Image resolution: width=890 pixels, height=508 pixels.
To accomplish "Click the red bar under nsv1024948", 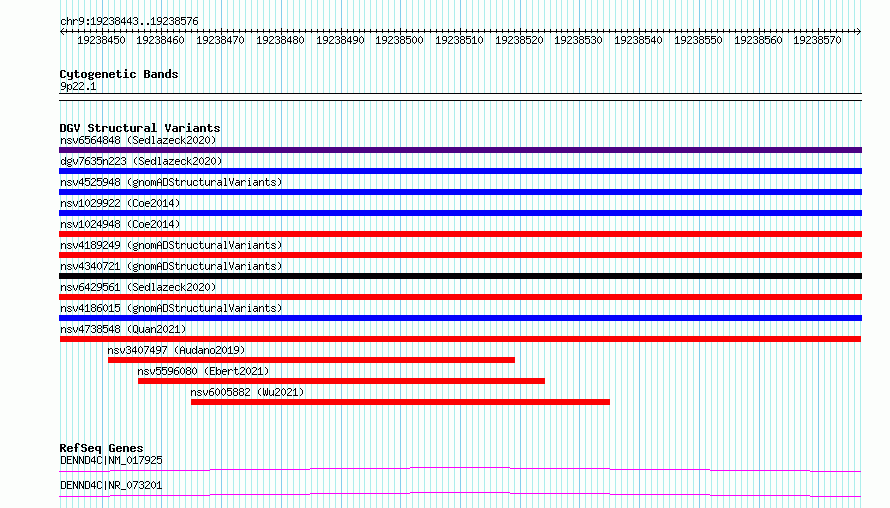I will pyautogui.click(x=460, y=234).
